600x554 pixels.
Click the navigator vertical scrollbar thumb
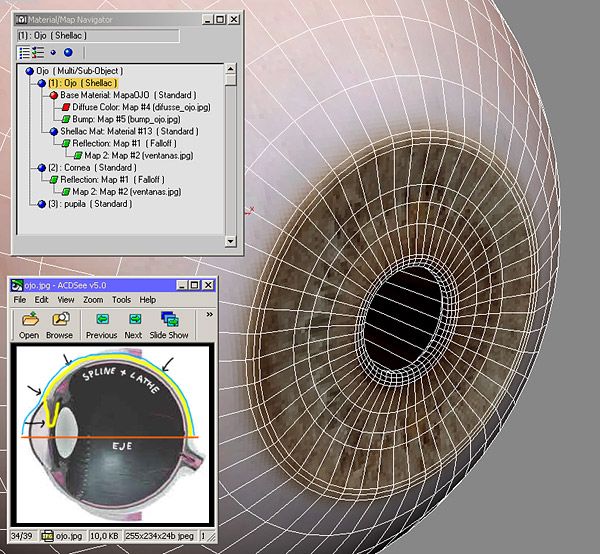[x=230, y=80]
